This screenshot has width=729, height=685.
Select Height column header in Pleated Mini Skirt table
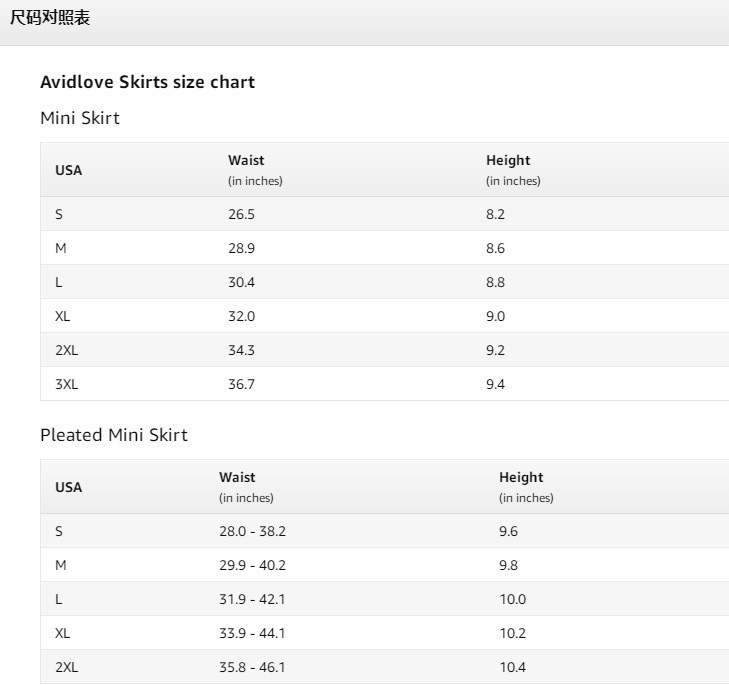click(521, 477)
